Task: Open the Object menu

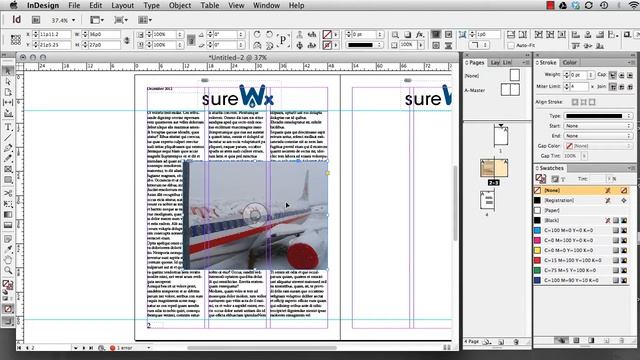Action: (180, 5)
